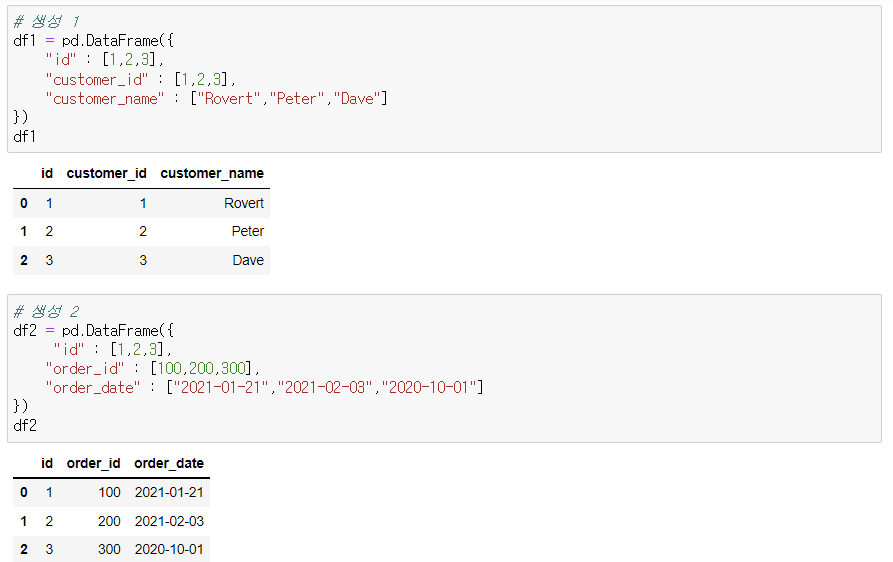Select the '300' order_id cell
This screenshot has width=893, height=562.
click(x=109, y=549)
